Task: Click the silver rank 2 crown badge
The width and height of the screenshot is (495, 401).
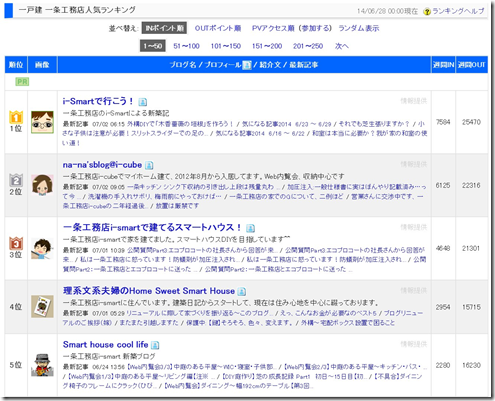Action: coord(16,180)
